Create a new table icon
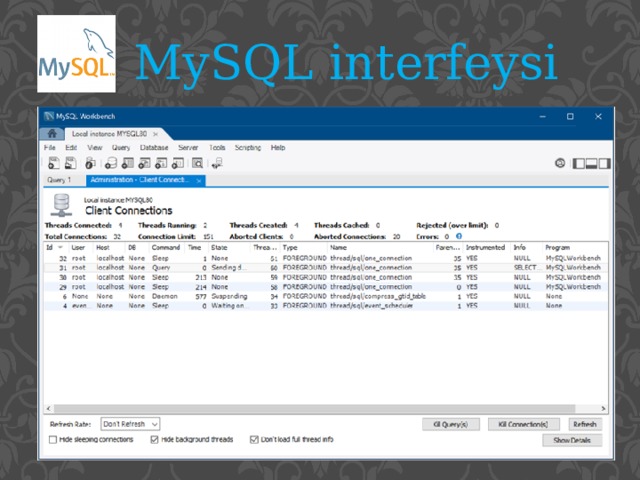The height and width of the screenshot is (480, 640). coord(128,163)
